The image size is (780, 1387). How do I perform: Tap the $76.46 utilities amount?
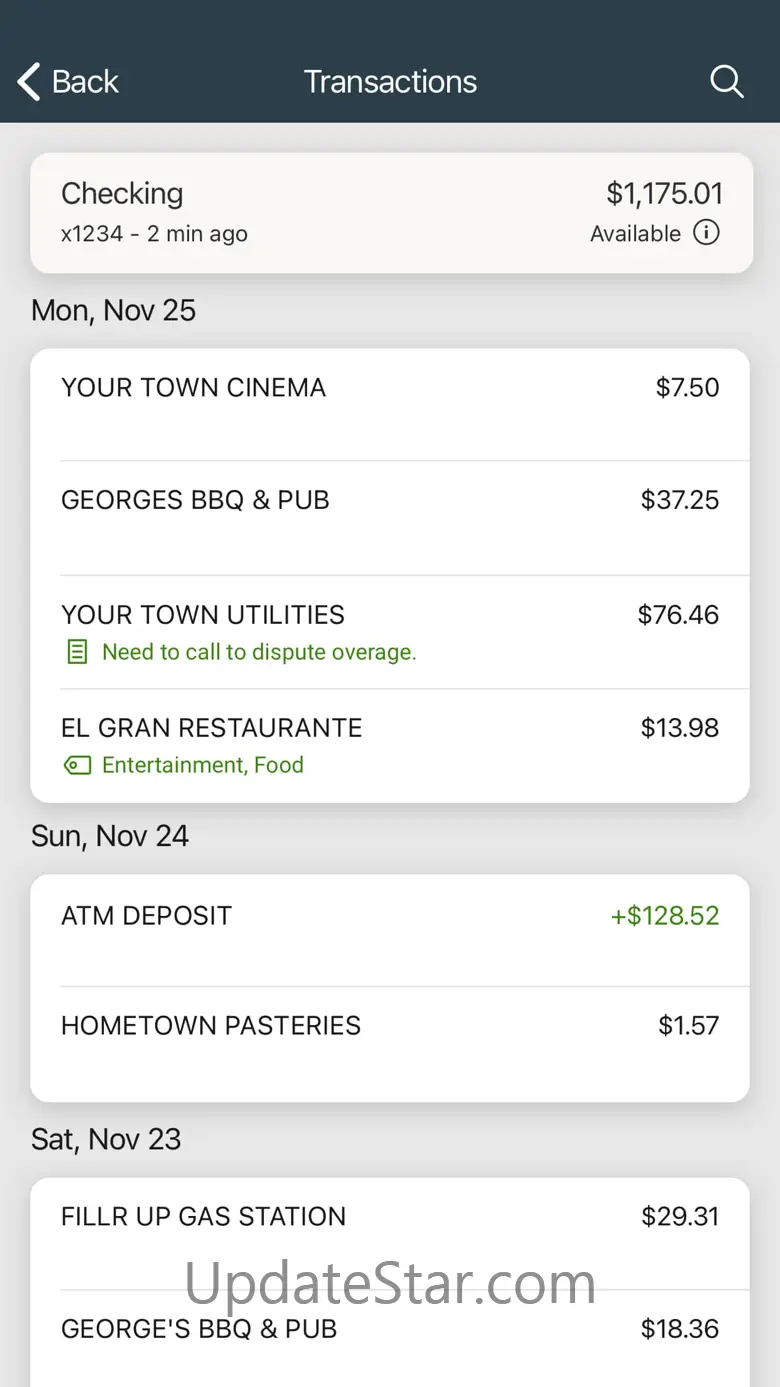tap(678, 614)
